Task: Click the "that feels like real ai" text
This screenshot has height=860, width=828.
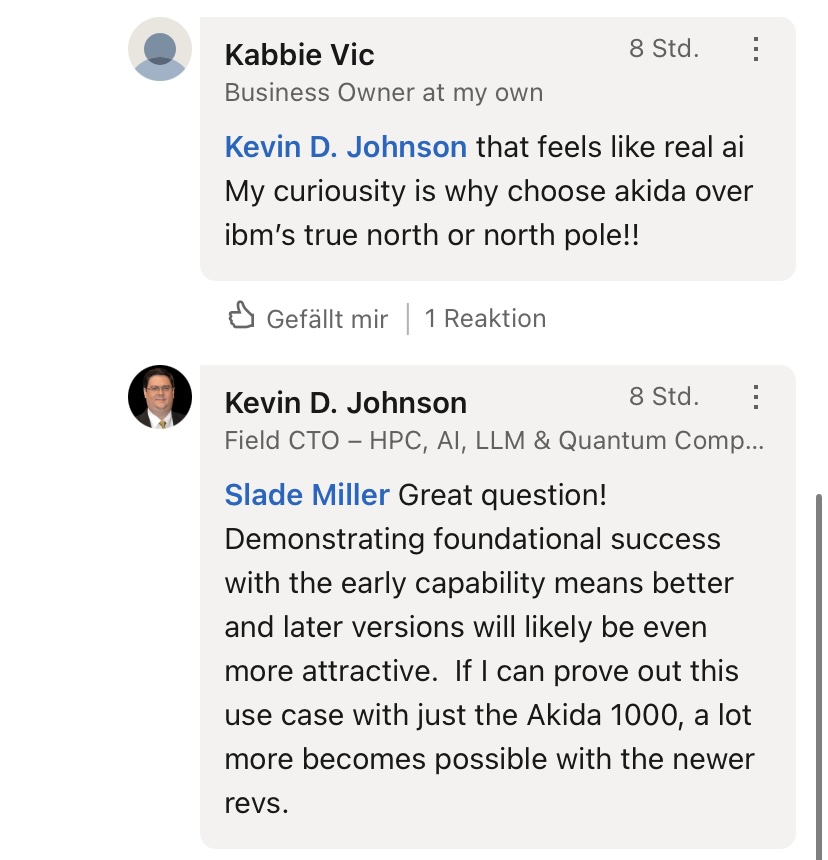Action: pos(610,147)
